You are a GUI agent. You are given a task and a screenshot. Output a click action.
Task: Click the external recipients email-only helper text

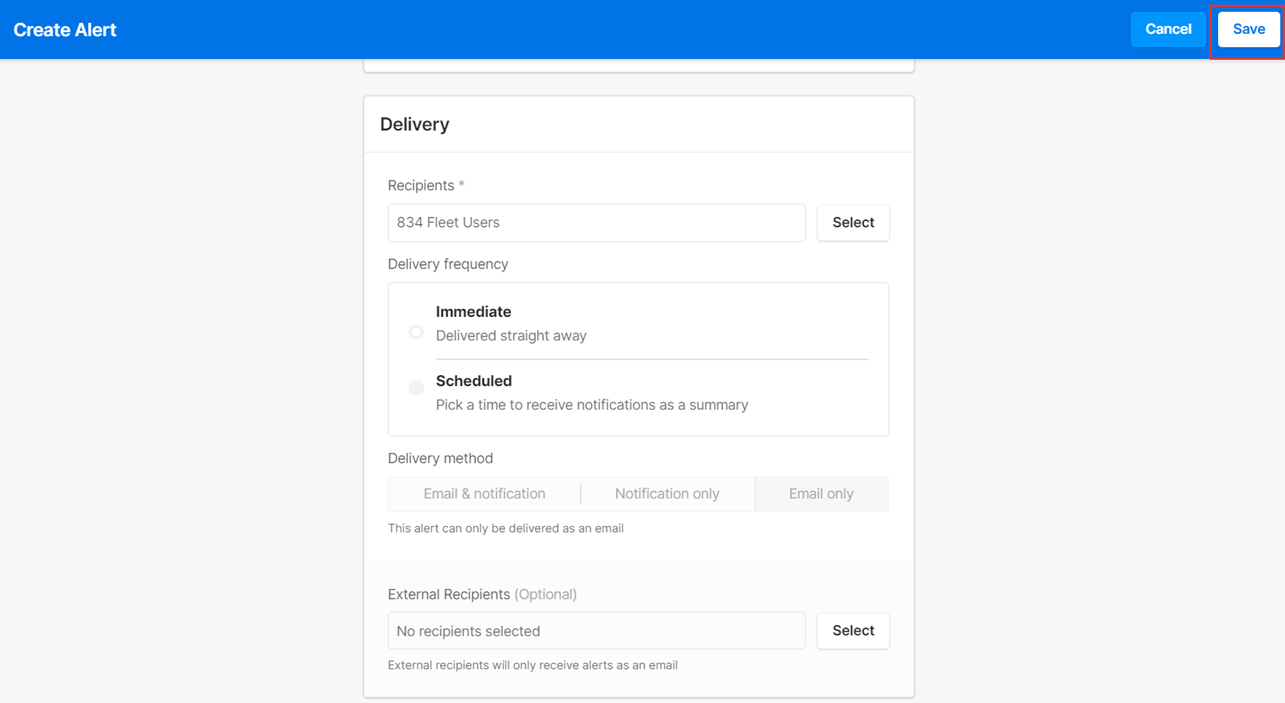coord(533,665)
